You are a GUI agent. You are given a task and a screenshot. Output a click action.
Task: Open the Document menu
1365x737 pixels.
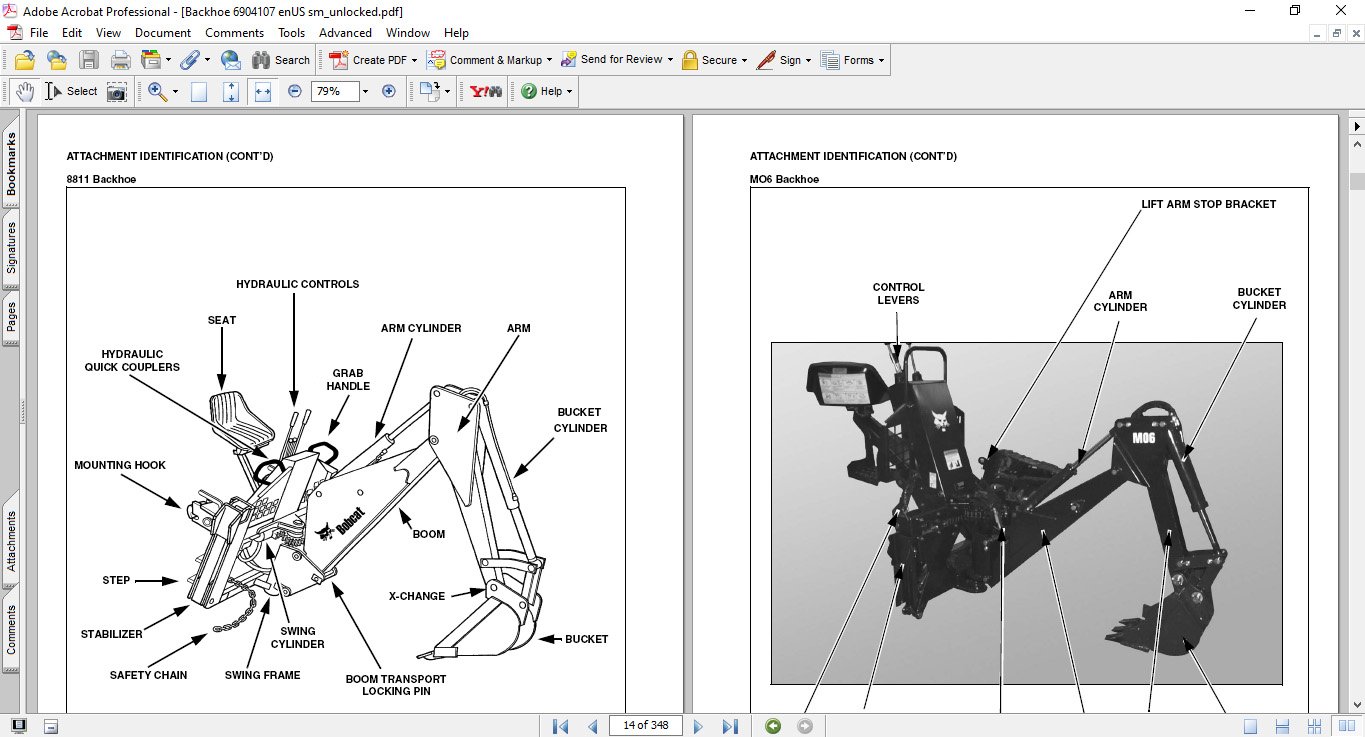click(163, 33)
